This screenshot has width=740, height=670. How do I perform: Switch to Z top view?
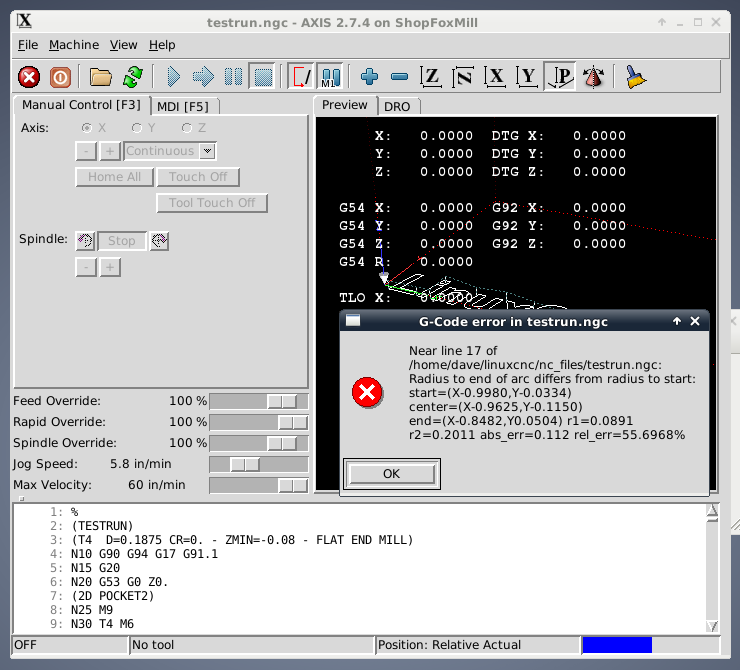point(431,76)
